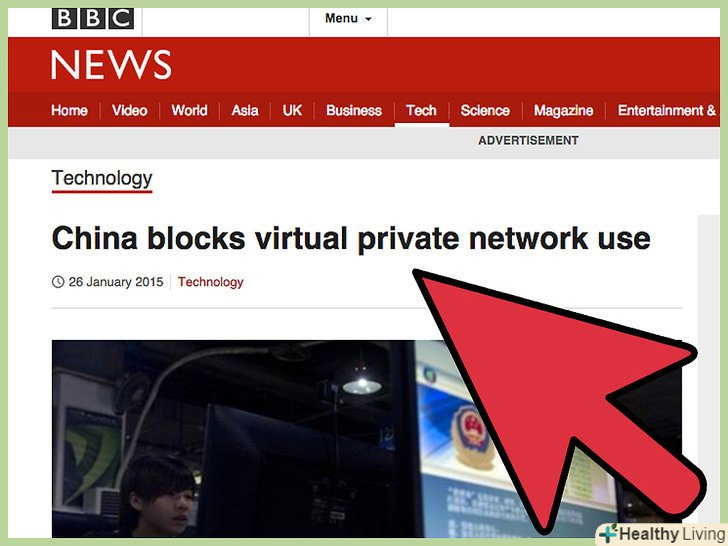This screenshot has height=546, width=728.
Task: Open the Asia news section
Action: click(245, 110)
